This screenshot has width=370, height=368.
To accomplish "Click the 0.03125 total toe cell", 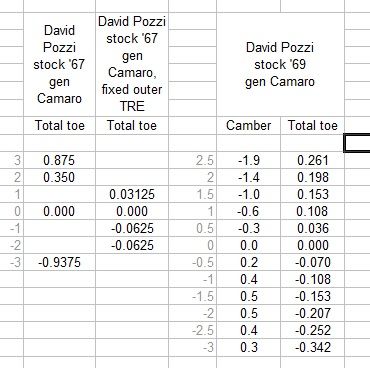I will pos(132,194).
